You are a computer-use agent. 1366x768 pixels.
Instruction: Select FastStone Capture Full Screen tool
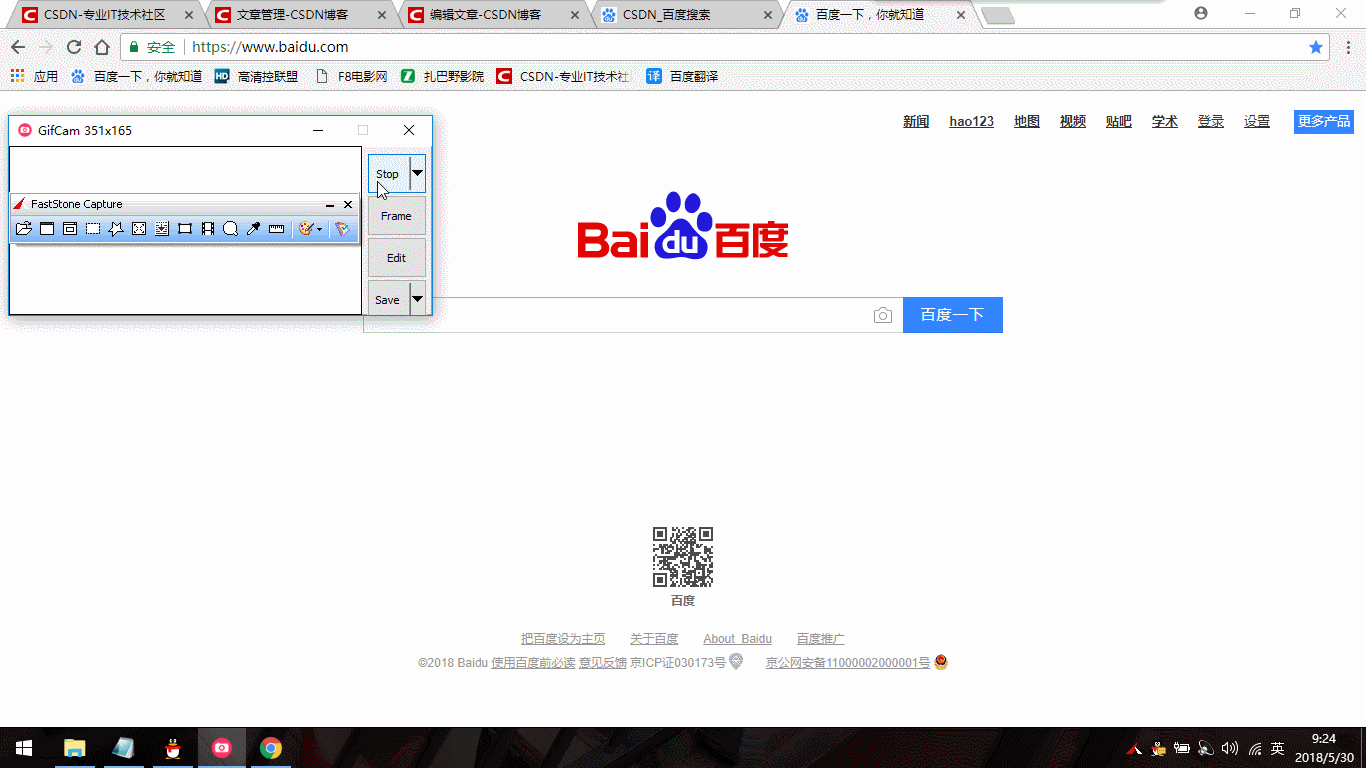tap(139, 229)
